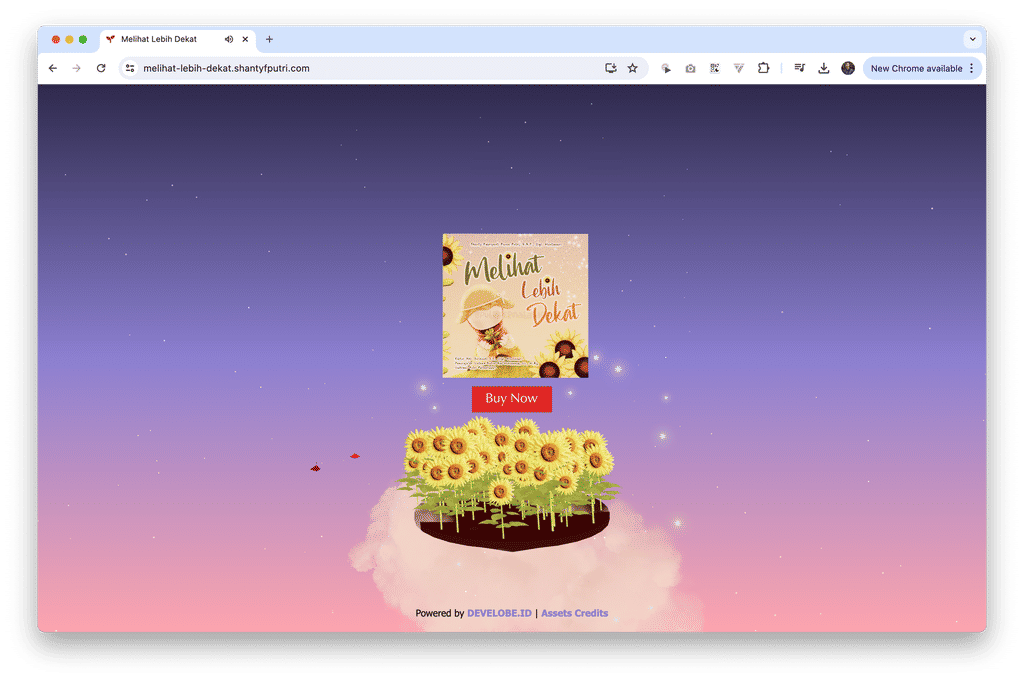The height and width of the screenshot is (682, 1024).
Task: Open the Assets Credits link
Action: [x=574, y=613]
